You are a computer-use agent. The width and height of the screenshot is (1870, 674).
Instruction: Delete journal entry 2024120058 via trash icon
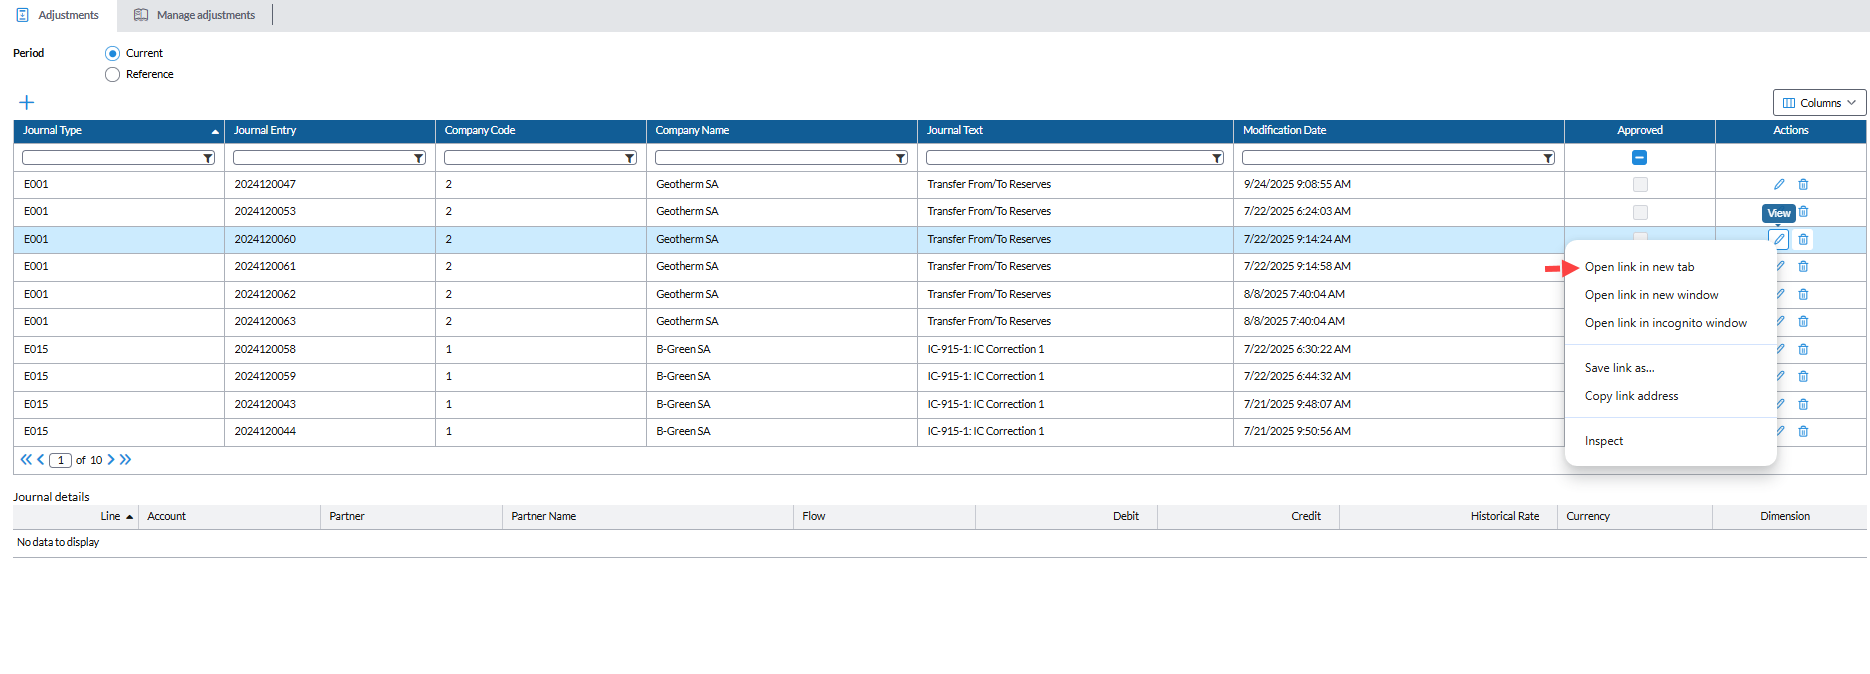click(x=1803, y=349)
